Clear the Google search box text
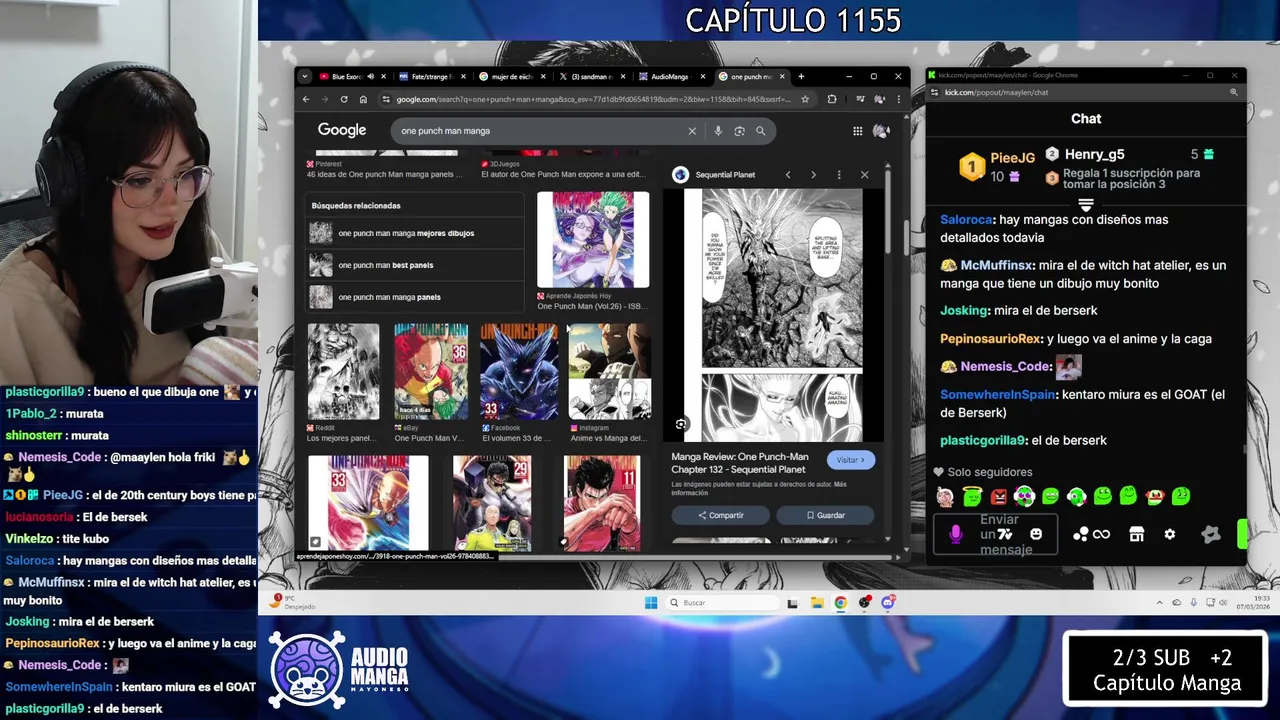 coord(691,131)
